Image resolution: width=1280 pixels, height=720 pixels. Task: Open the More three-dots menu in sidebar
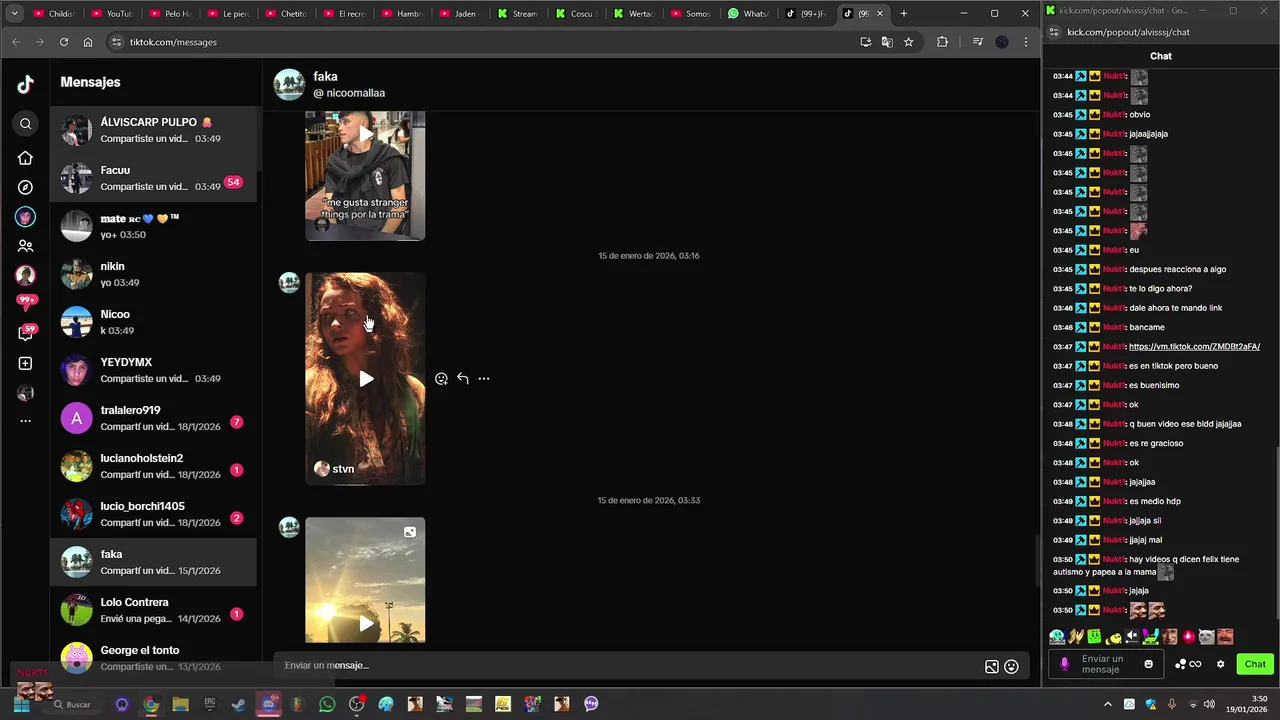(25, 421)
